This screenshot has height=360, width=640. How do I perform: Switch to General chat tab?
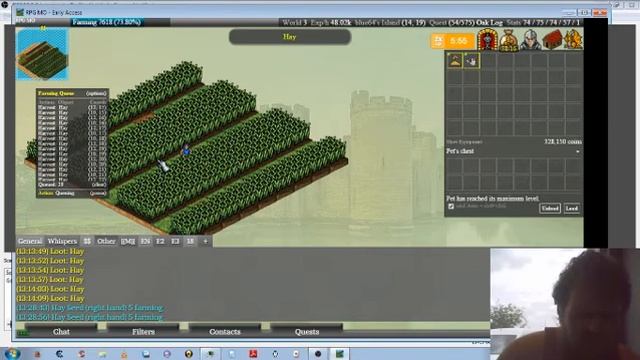click(x=30, y=241)
